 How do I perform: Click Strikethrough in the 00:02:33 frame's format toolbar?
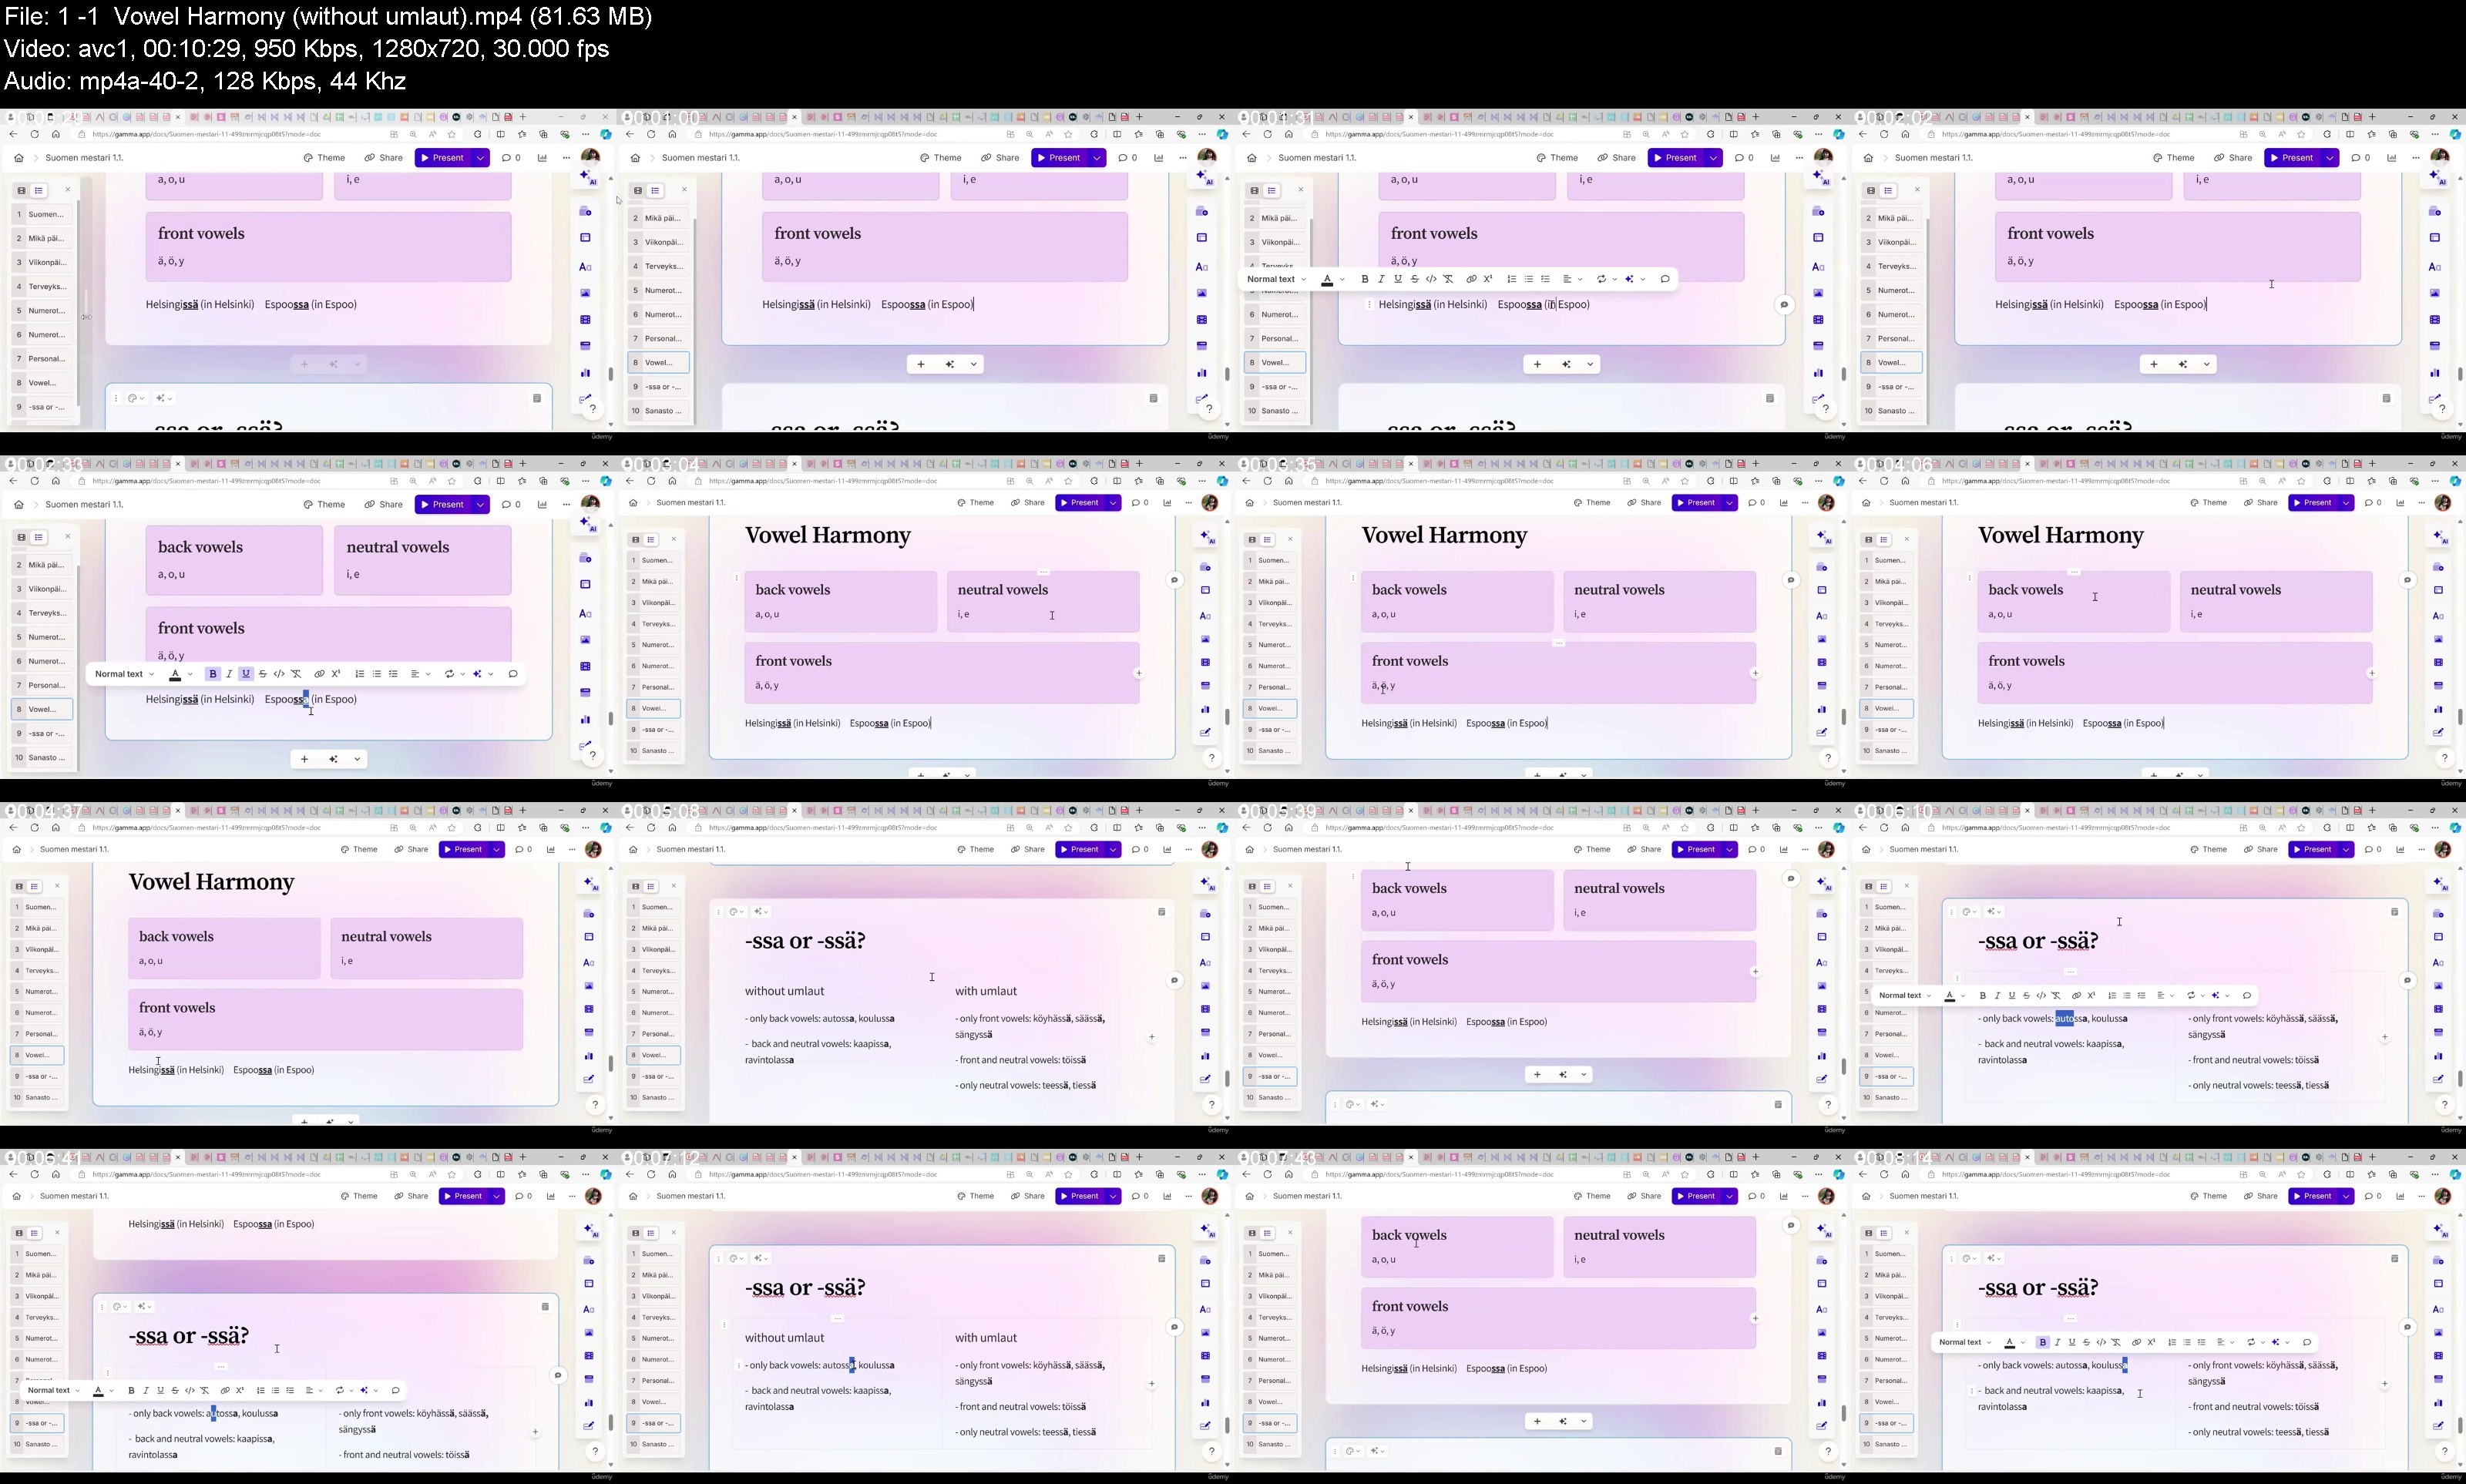point(263,674)
